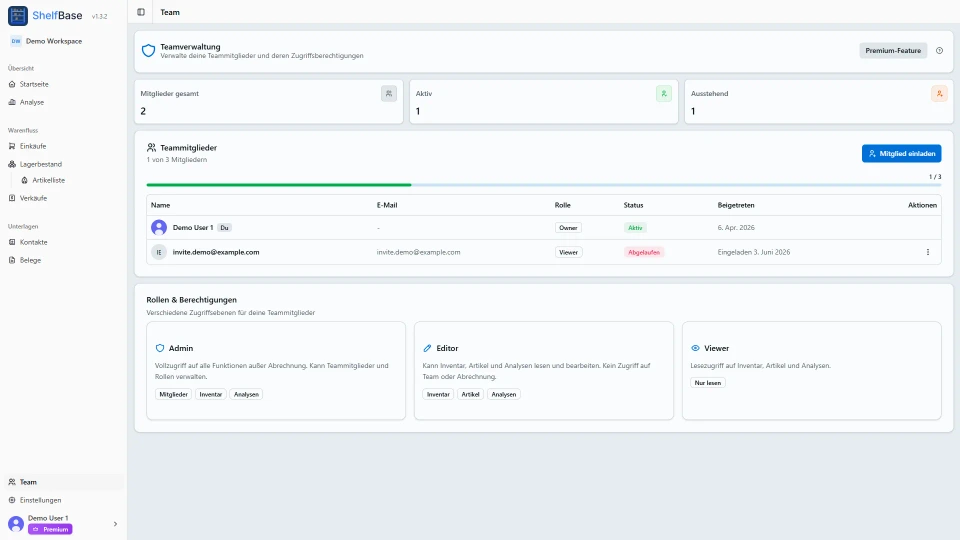This screenshot has height=540, width=960.
Task: Click the orange Ausstehend user icon
Action: tap(939, 94)
